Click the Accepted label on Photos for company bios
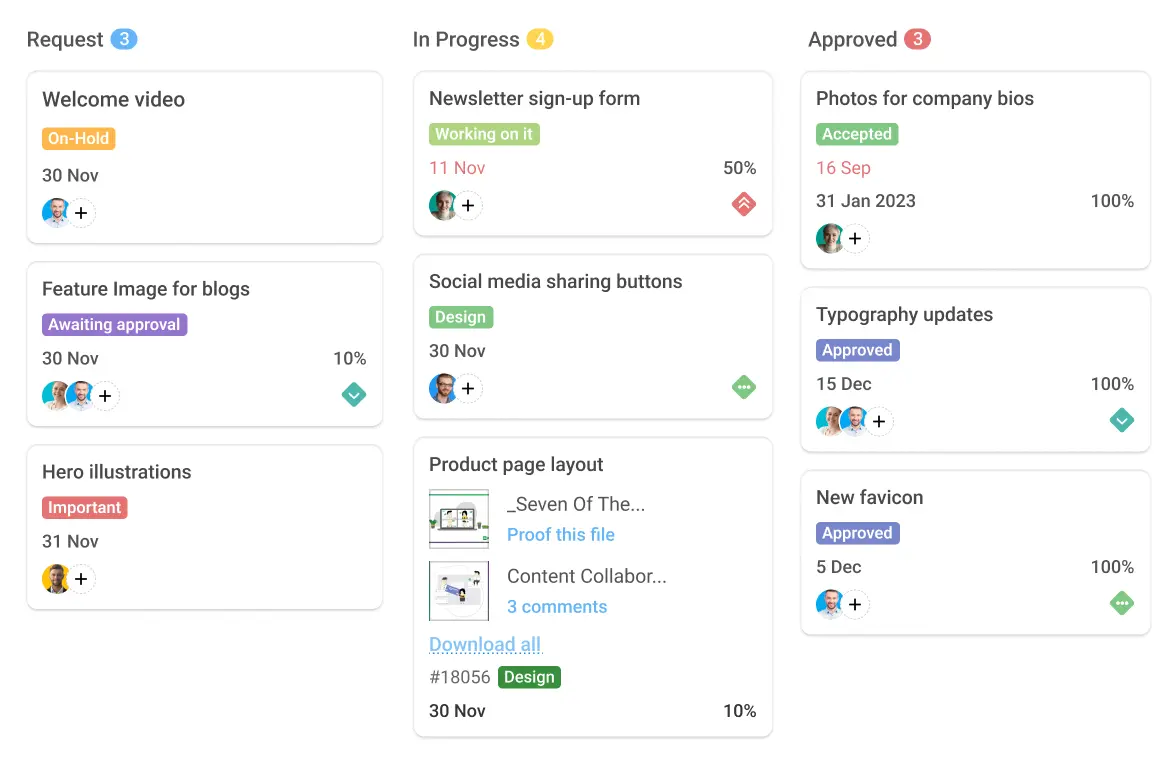 click(x=857, y=133)
